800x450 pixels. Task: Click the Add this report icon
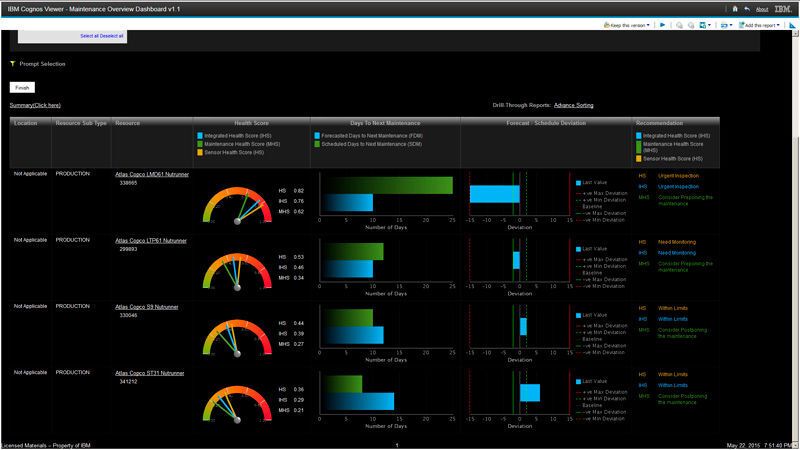[742, 25]
